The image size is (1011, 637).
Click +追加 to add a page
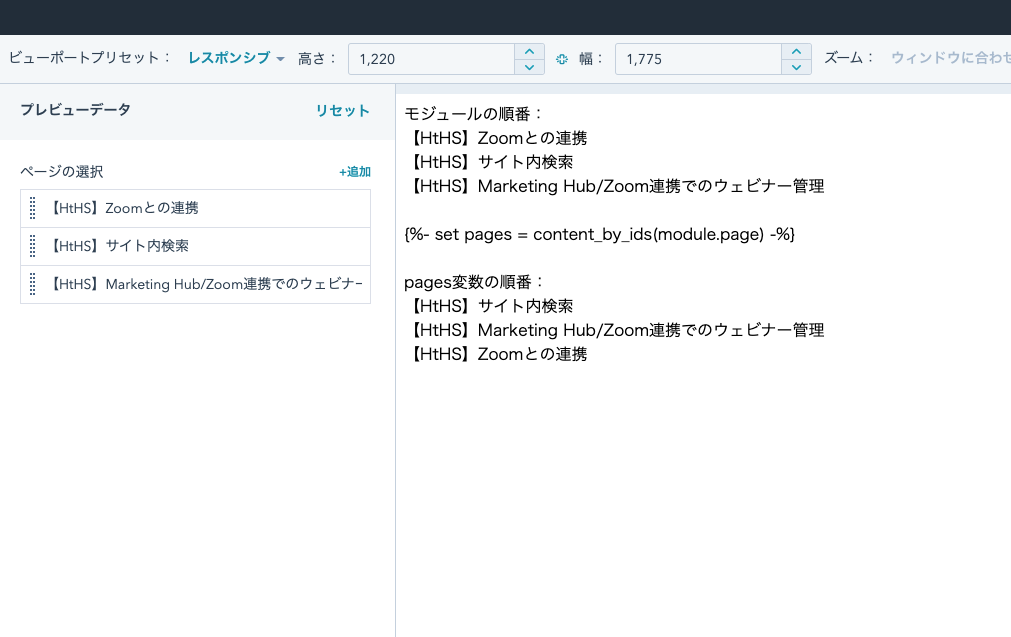354,172
